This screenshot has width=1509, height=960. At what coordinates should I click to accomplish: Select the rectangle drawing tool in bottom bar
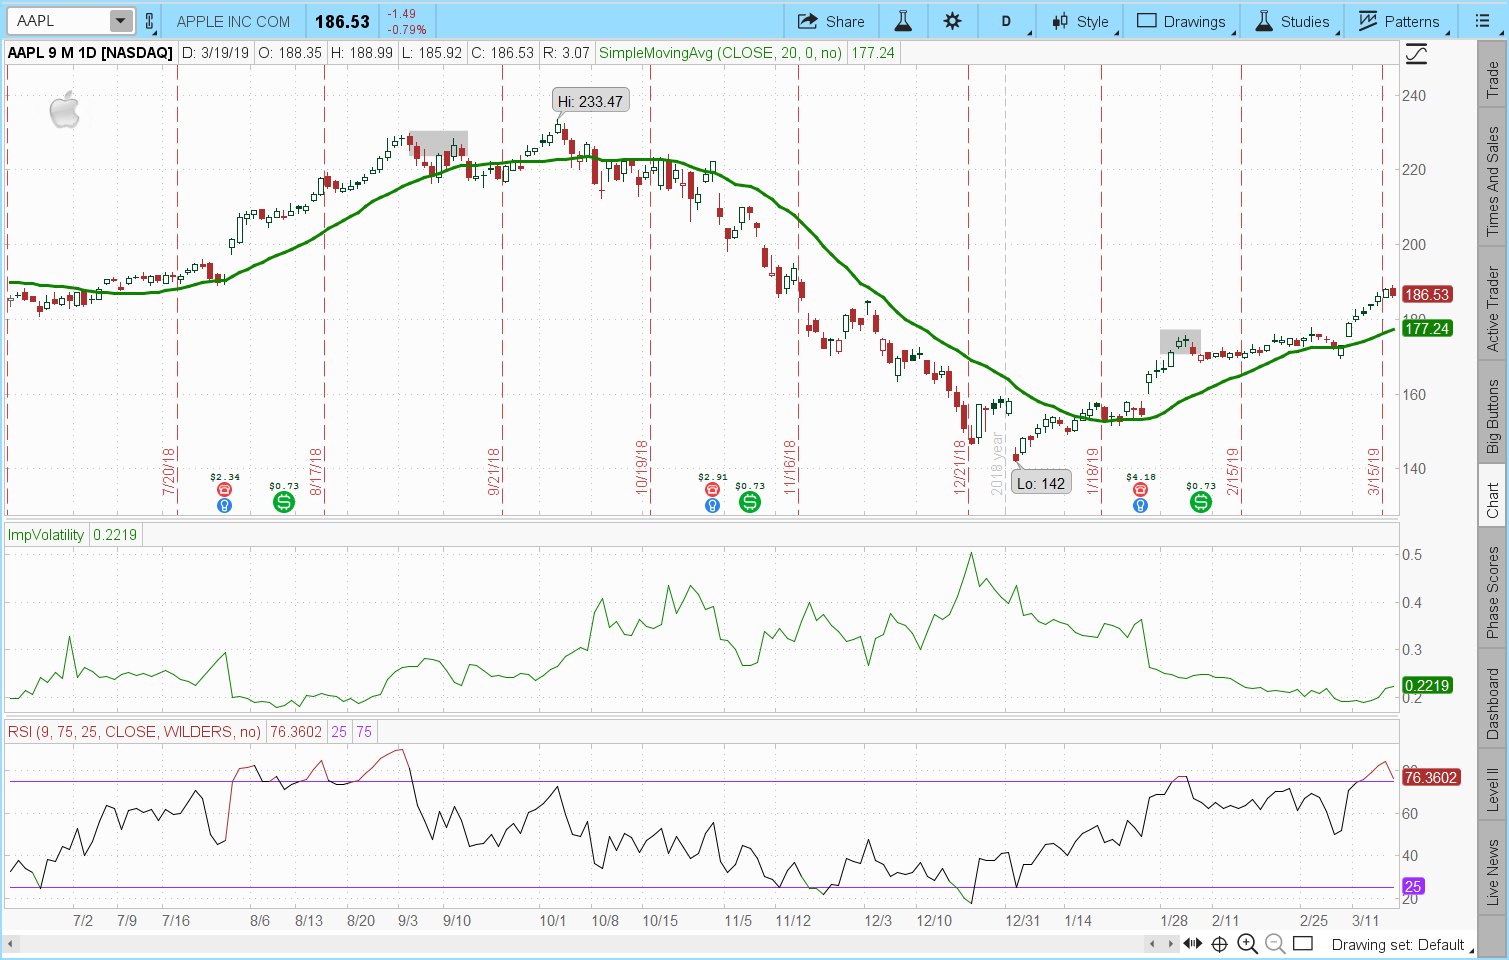click(x=1302, y=944)
